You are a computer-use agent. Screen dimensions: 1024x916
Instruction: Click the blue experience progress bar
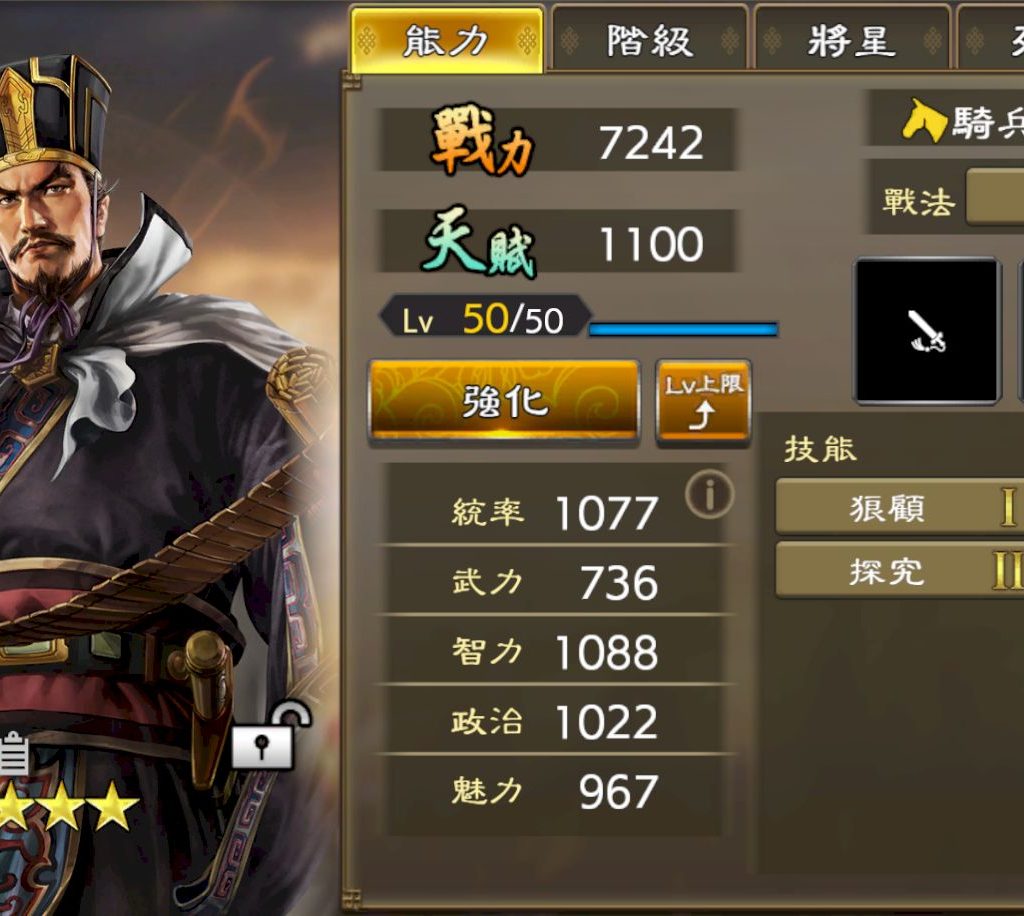[x=684, y=328]
